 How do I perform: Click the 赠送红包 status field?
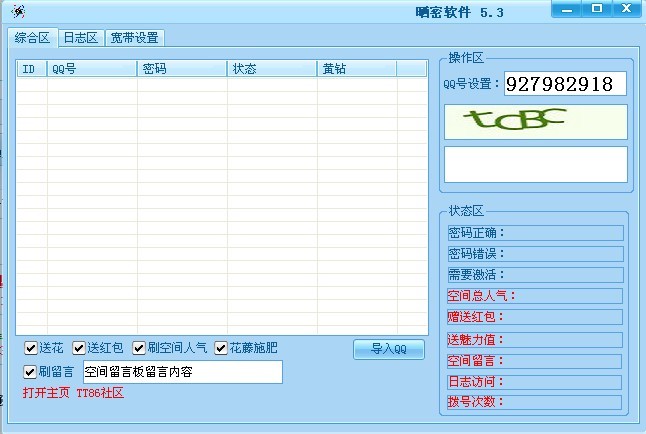pos(535,317)
